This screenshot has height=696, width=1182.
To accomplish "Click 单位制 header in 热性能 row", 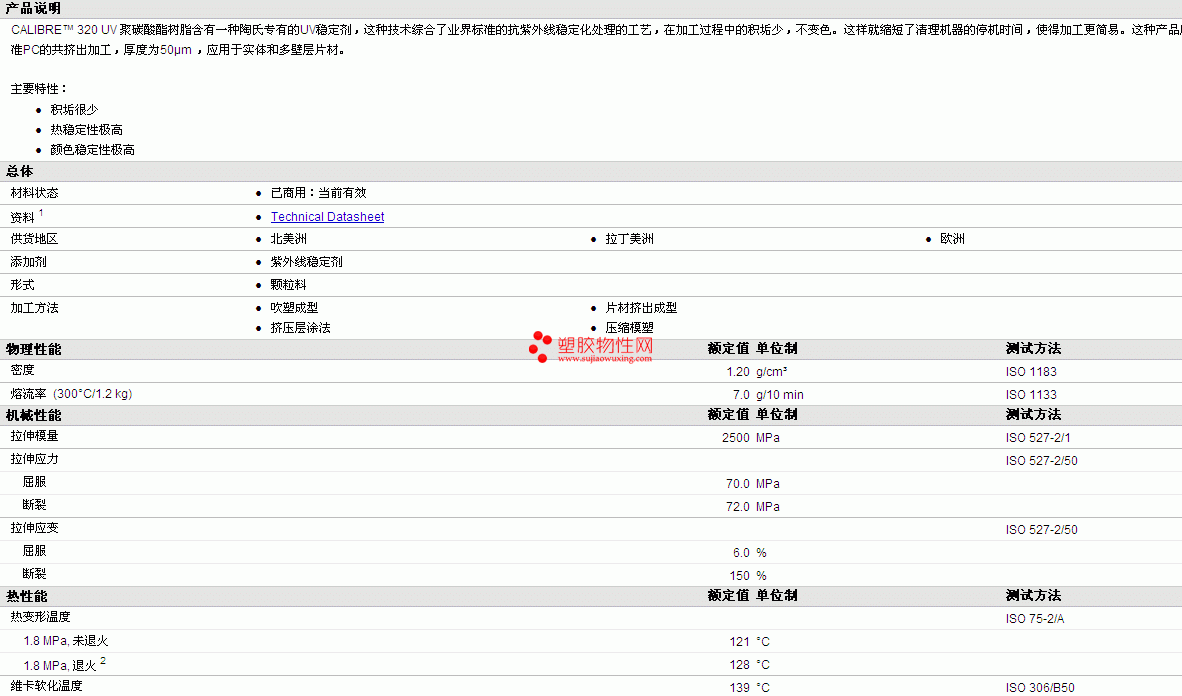I will point(776,596).
